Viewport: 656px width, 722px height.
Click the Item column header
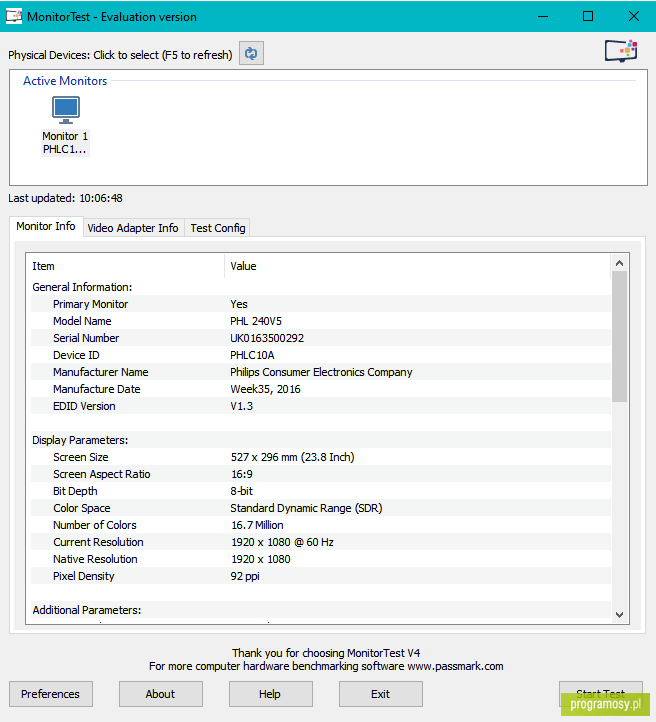point(128,266)
